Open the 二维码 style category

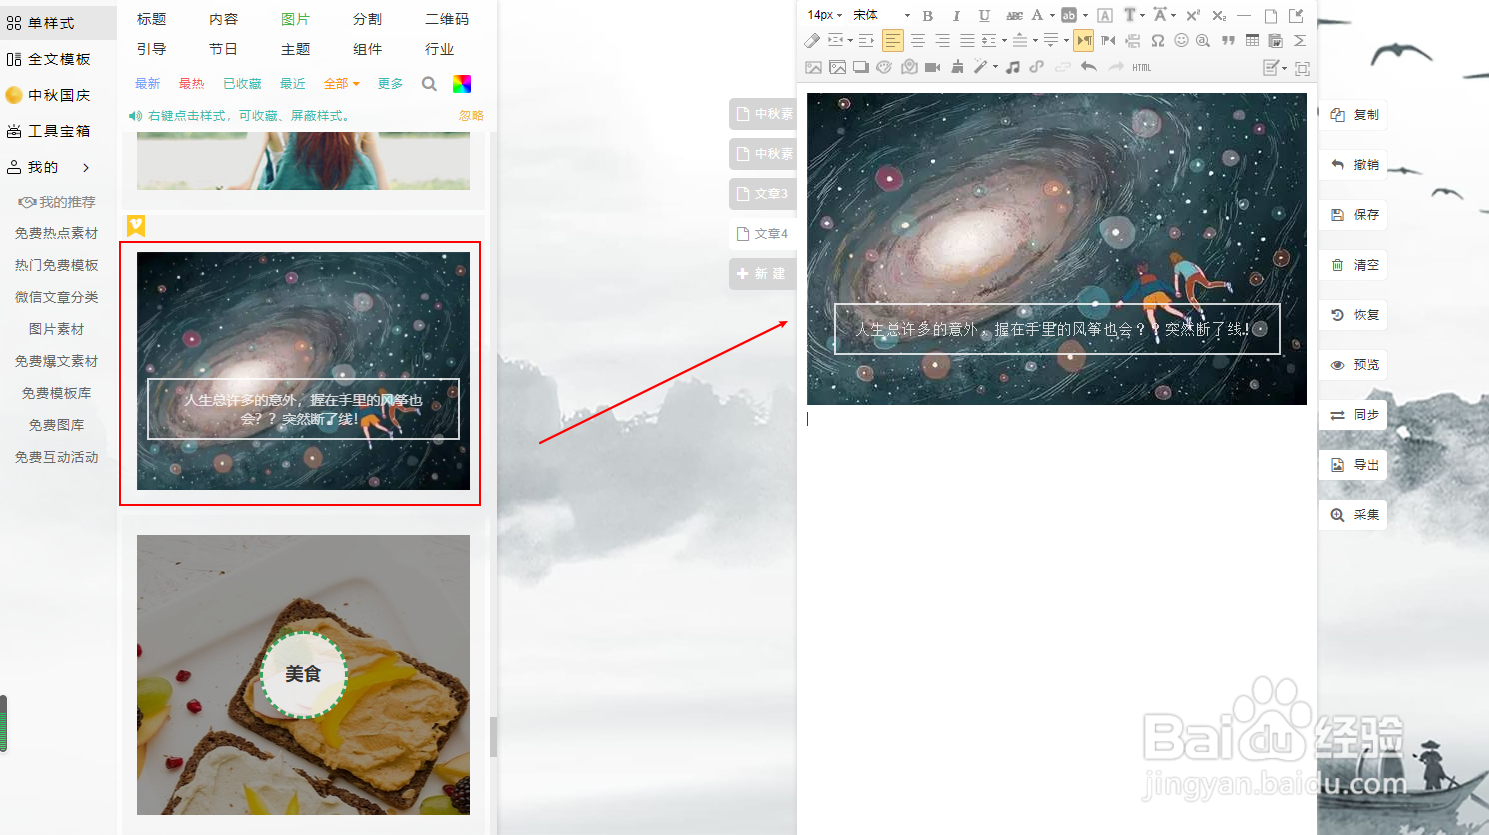click(447, 19)
